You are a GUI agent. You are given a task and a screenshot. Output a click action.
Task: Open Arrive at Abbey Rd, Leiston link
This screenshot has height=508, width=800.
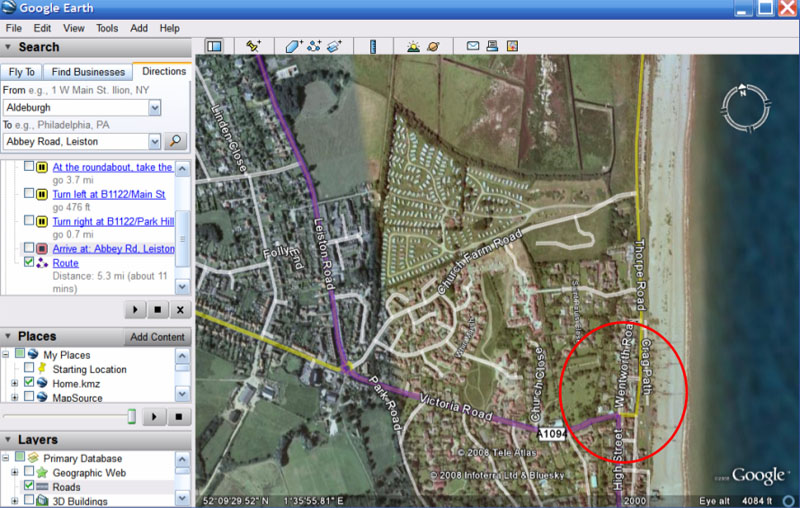113,248
